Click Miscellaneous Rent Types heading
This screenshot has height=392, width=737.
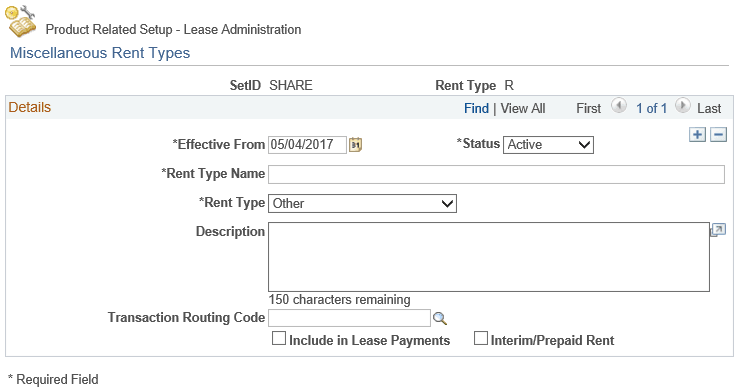click(100, 53)
